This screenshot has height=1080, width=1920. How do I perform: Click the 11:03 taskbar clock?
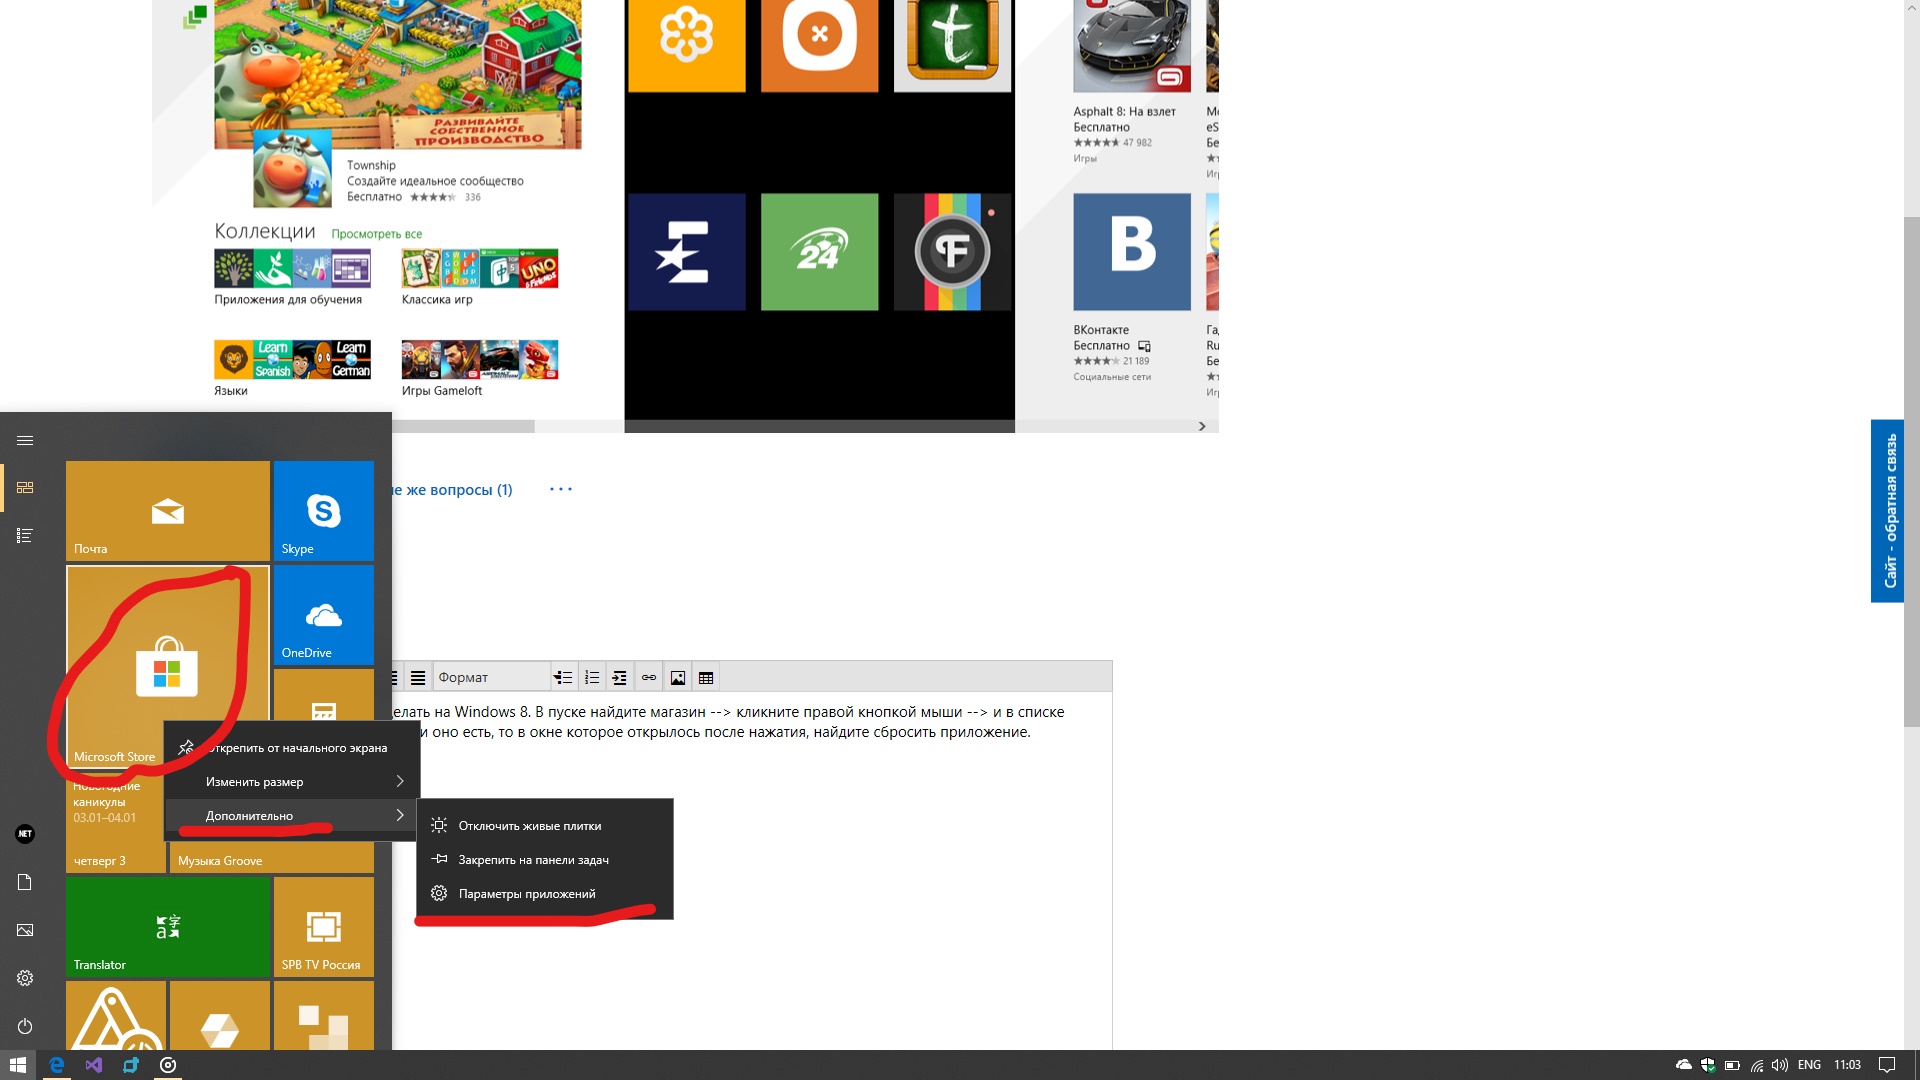click(1847, 1065)
